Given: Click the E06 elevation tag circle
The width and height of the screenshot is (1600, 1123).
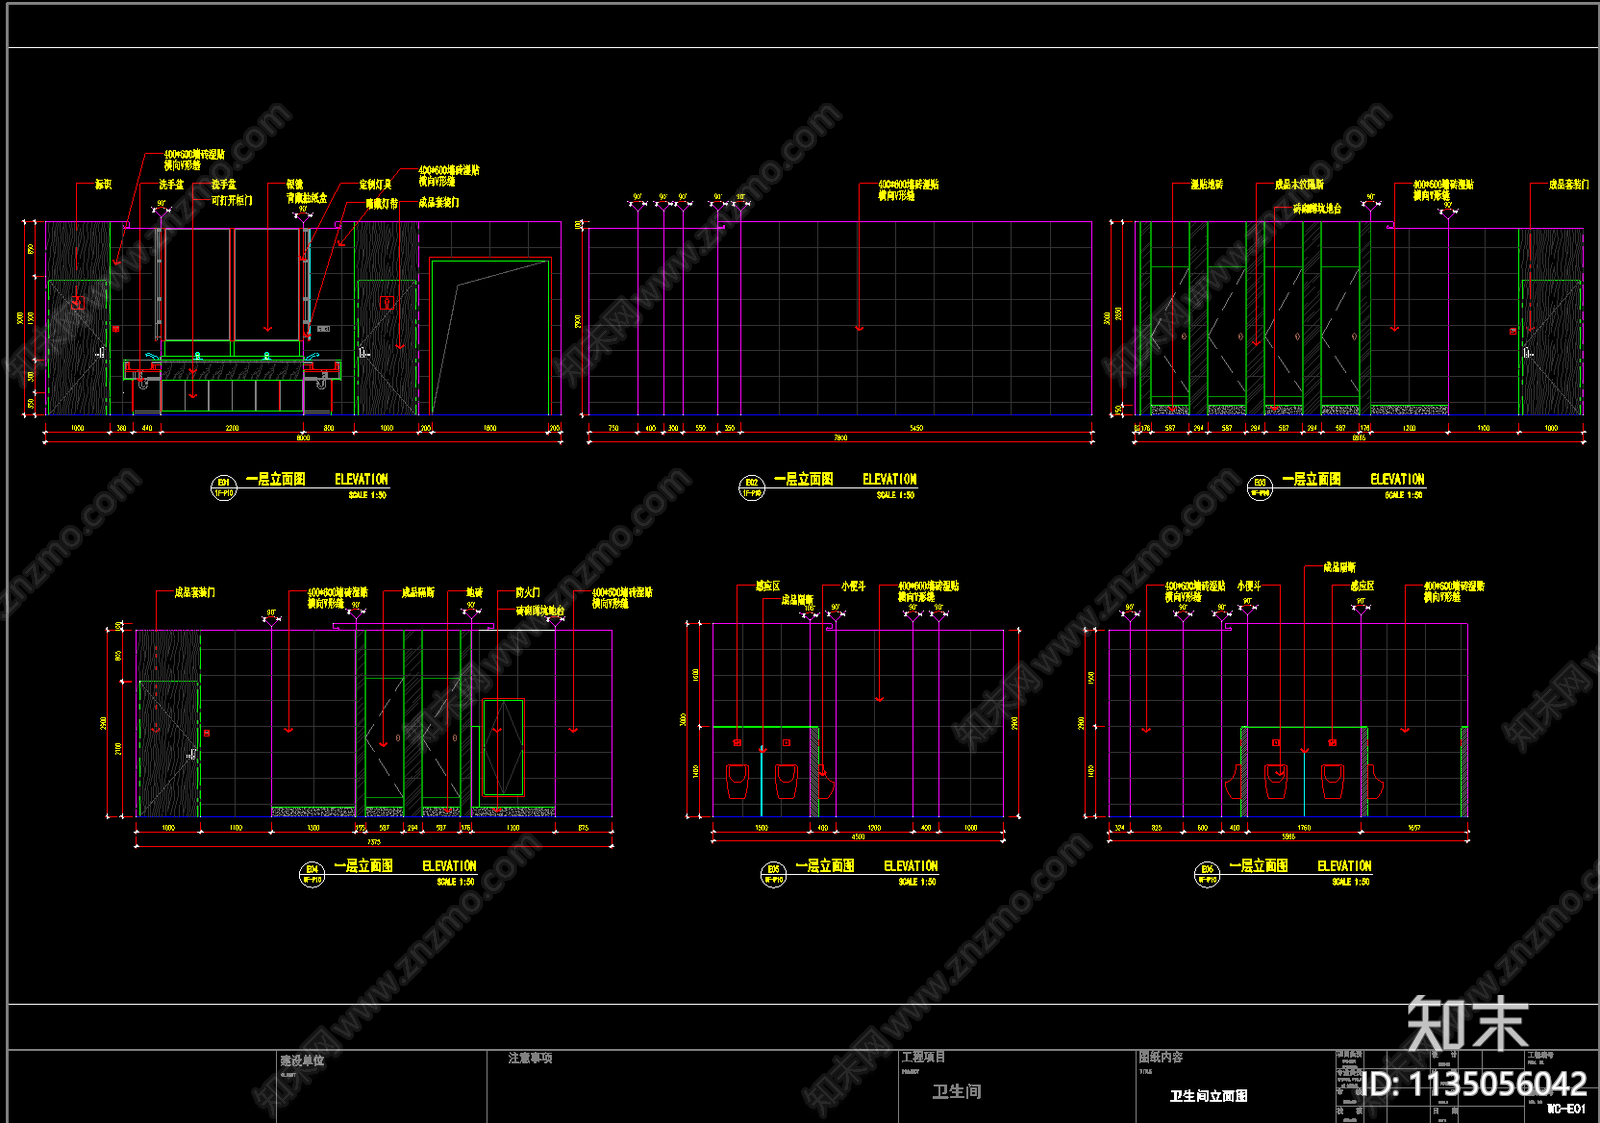Looking at the screenshot, I should pos(1207,874).
